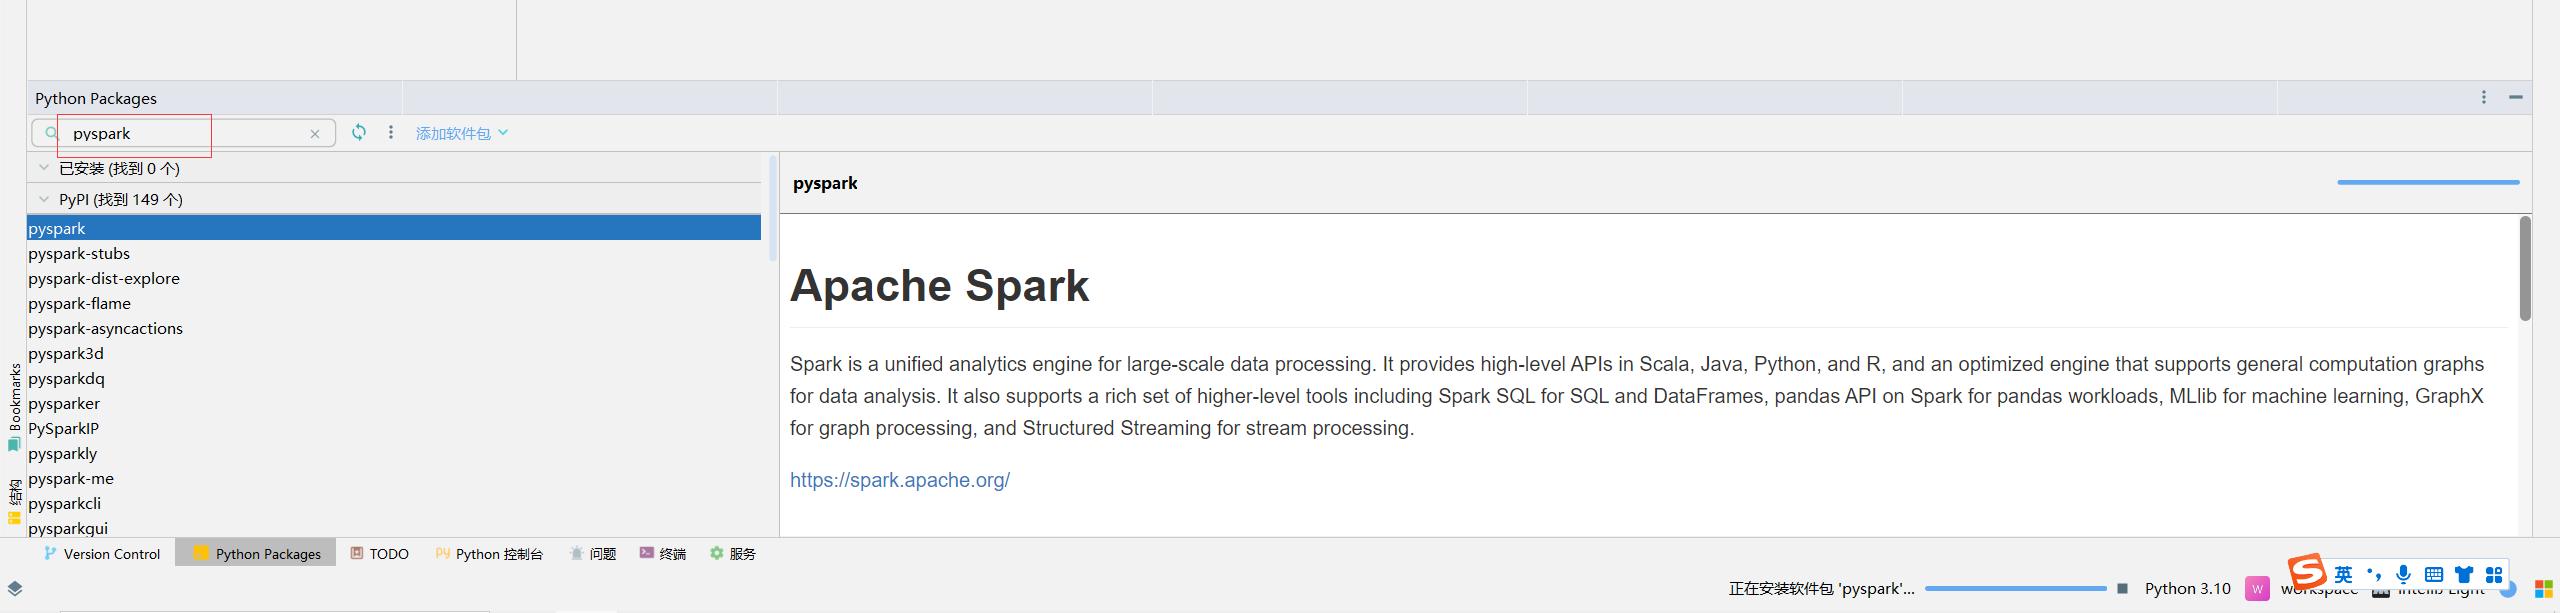Viewport: 2560px width, 613px height.
Task: Click the Sogou voice input microphone
Action: tap(2403, 574)
